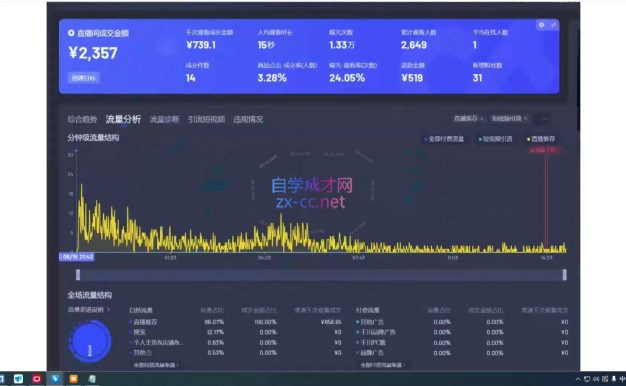626x386 pixels.
Task: Show hidden tray icons with the caret
Action: click(578, 379)
